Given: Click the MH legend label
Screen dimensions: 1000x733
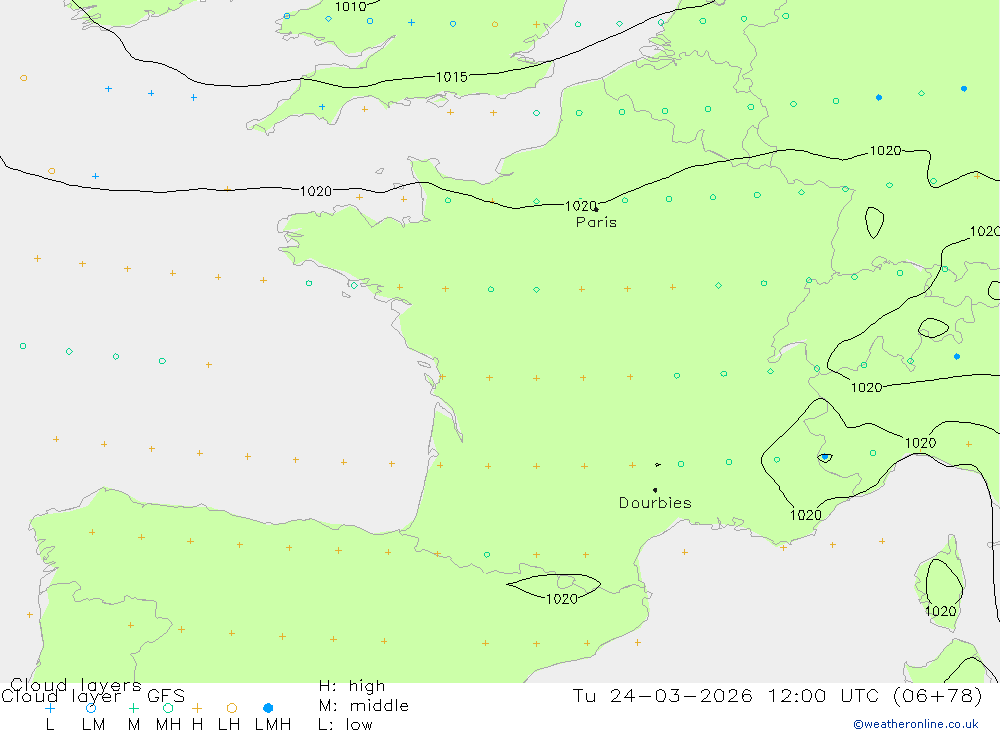Looking at the screenshot, I should click(168, 725).
